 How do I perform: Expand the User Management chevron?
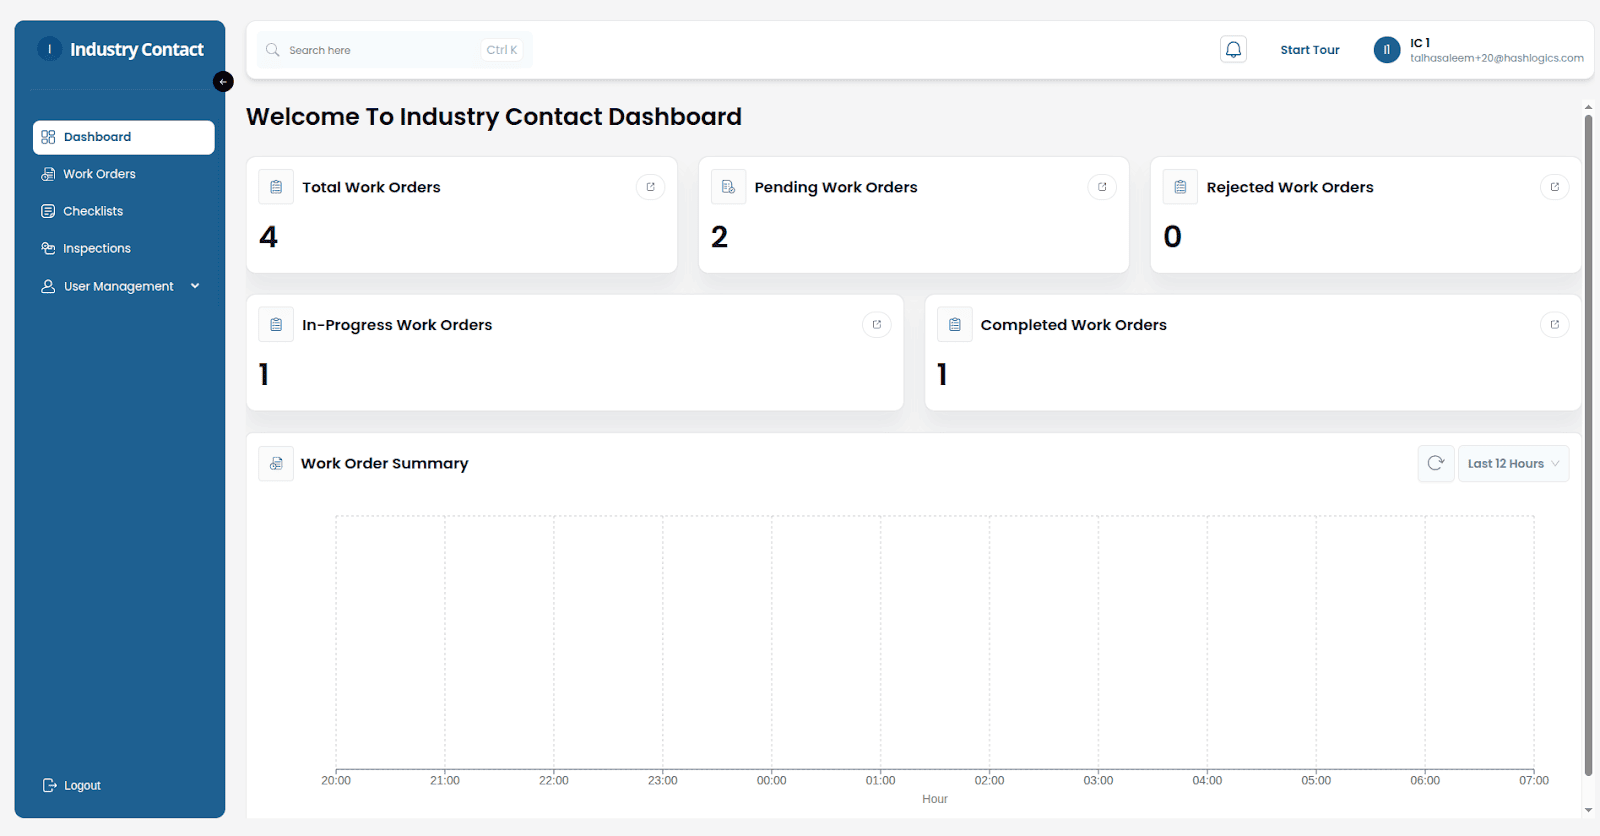tap(195, 286)
